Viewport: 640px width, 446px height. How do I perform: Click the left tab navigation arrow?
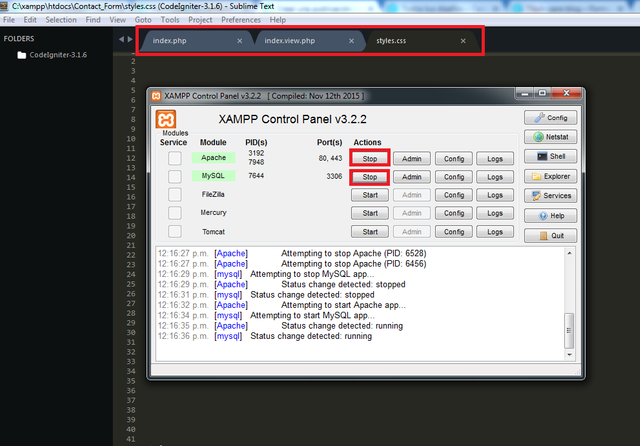121,39
